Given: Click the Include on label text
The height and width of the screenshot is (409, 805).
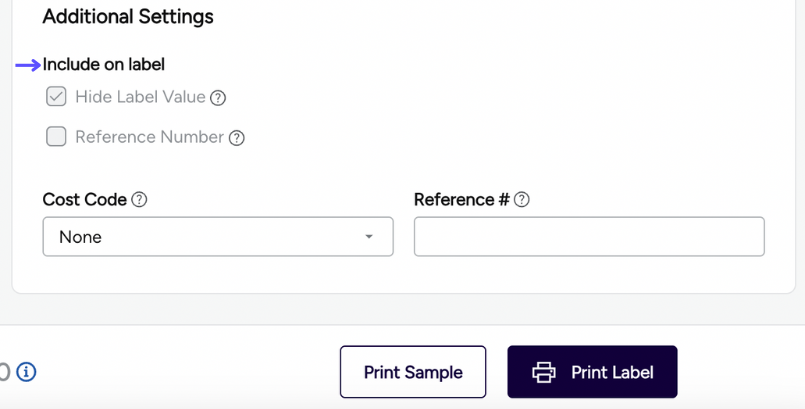Looking at the screenshot, I should coord(104,65).
